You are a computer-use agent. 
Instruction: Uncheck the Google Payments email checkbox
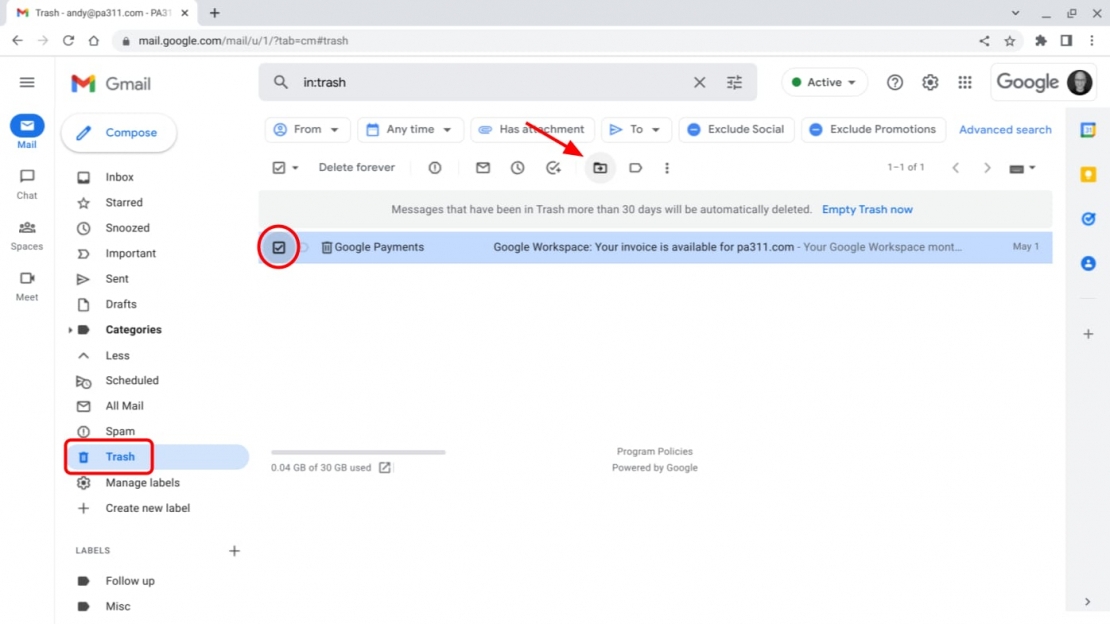coord(278,247)
